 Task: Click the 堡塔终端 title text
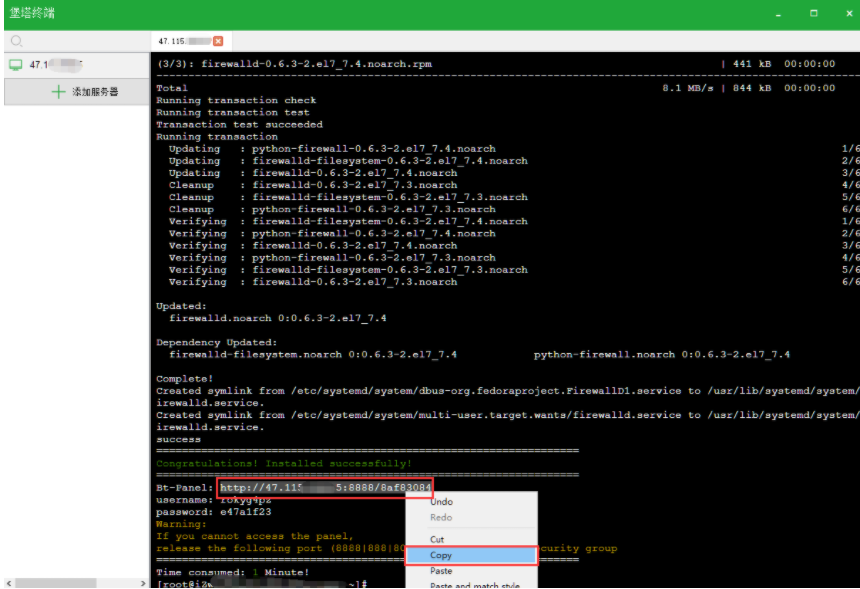tap(32, 13)
